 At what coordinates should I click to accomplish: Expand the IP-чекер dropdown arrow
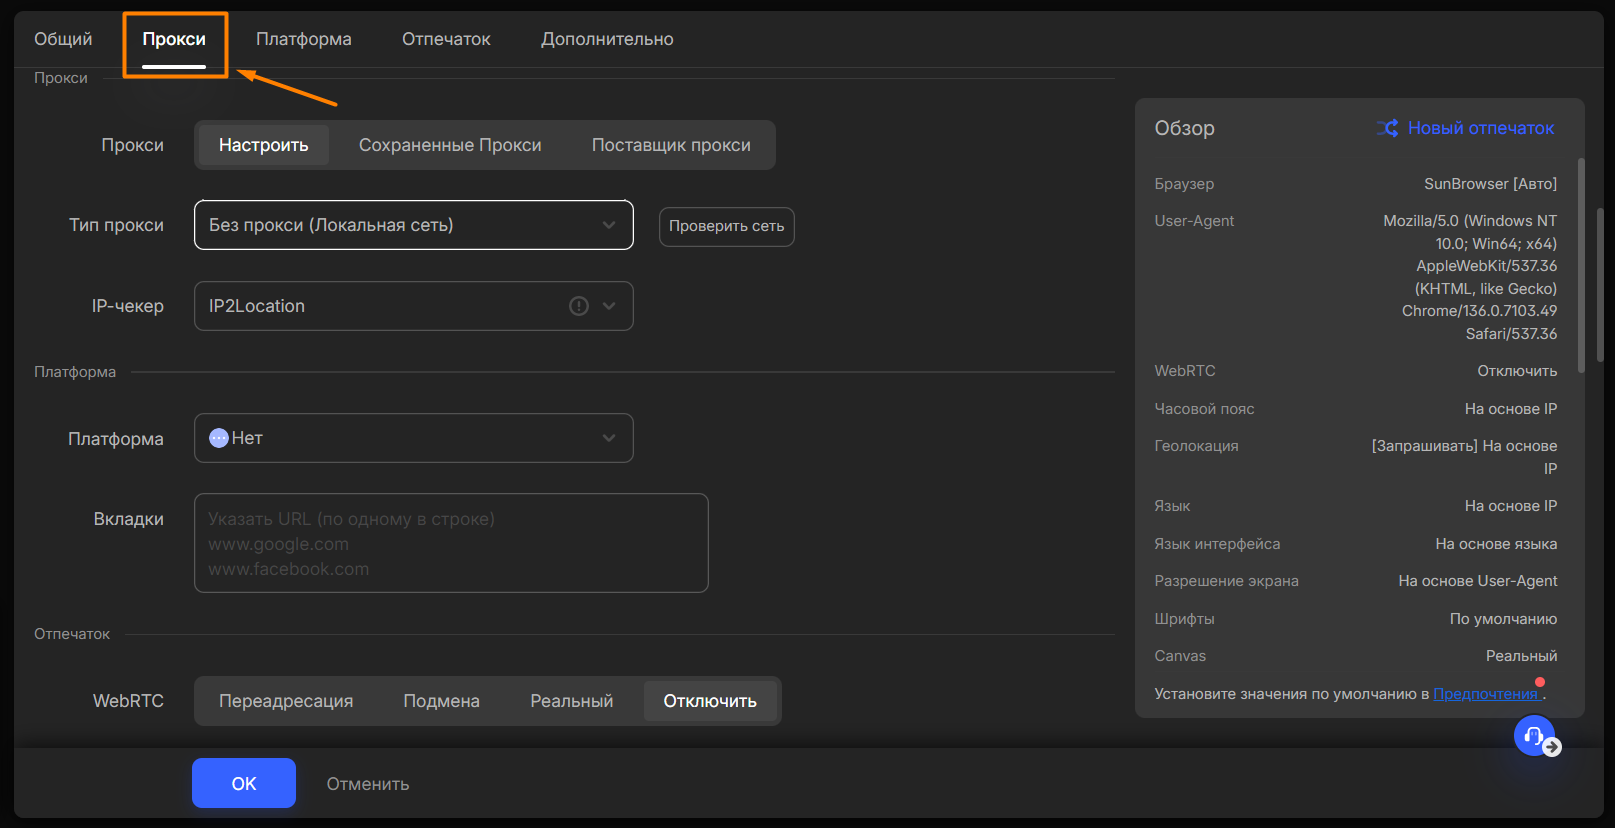coord(609,306)
